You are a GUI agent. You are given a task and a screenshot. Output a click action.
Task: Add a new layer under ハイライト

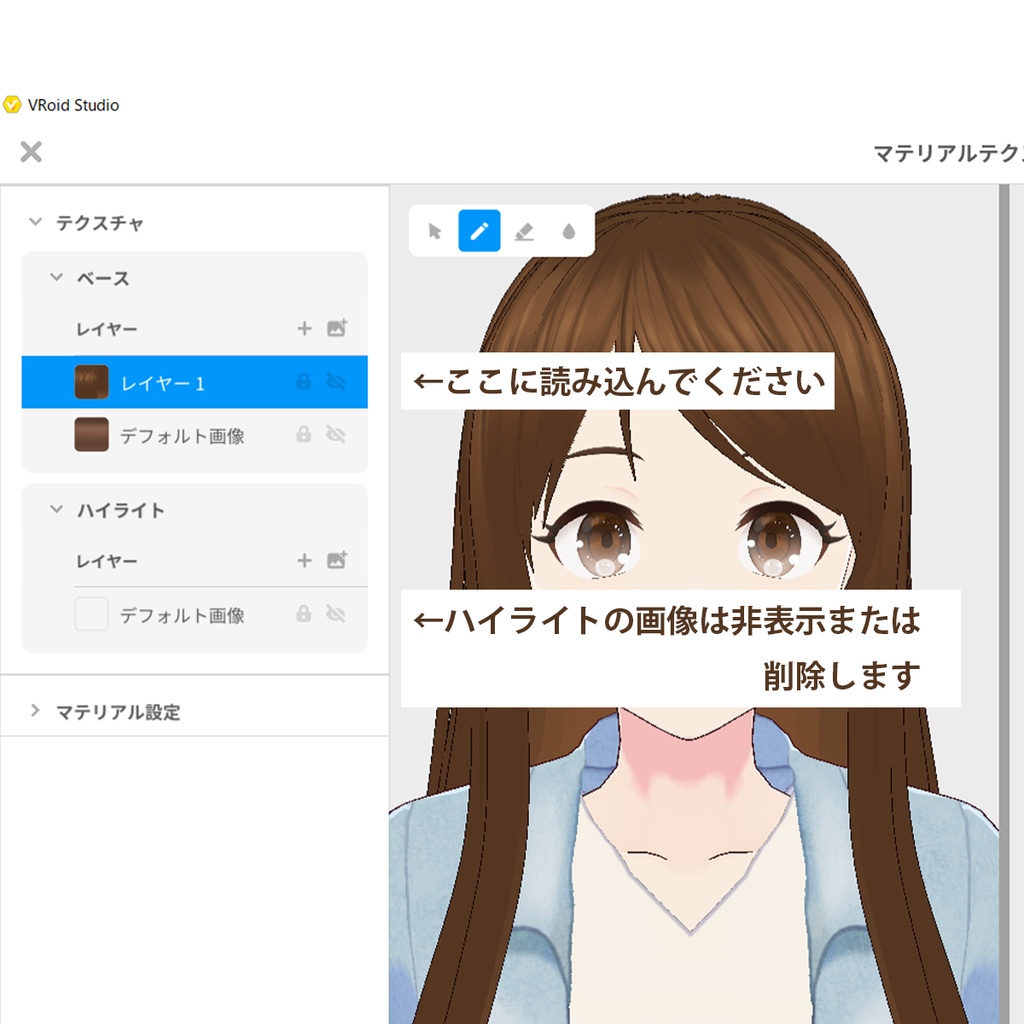point(304,560)
